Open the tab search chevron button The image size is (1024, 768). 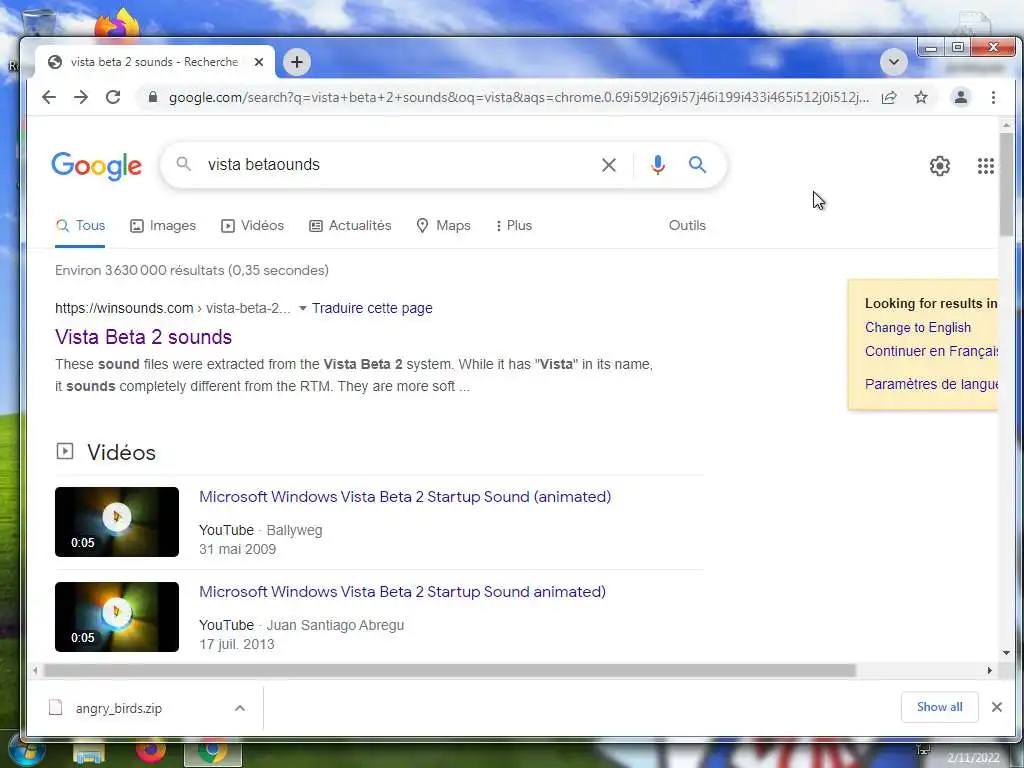(893, 62)
